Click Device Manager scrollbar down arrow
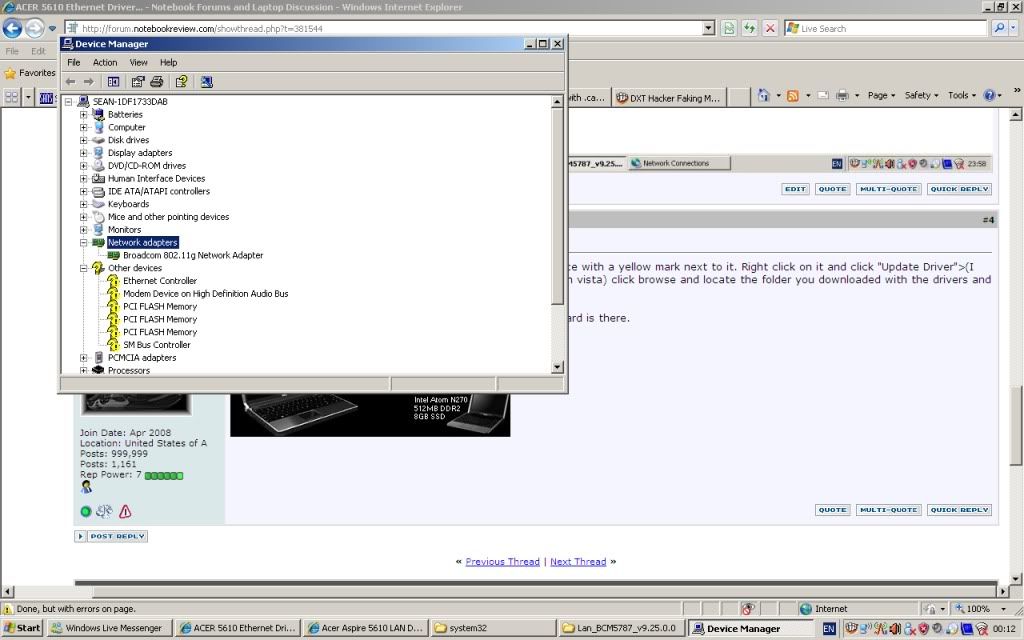This screenshot has width=1024, height=640. coord(557,367)
